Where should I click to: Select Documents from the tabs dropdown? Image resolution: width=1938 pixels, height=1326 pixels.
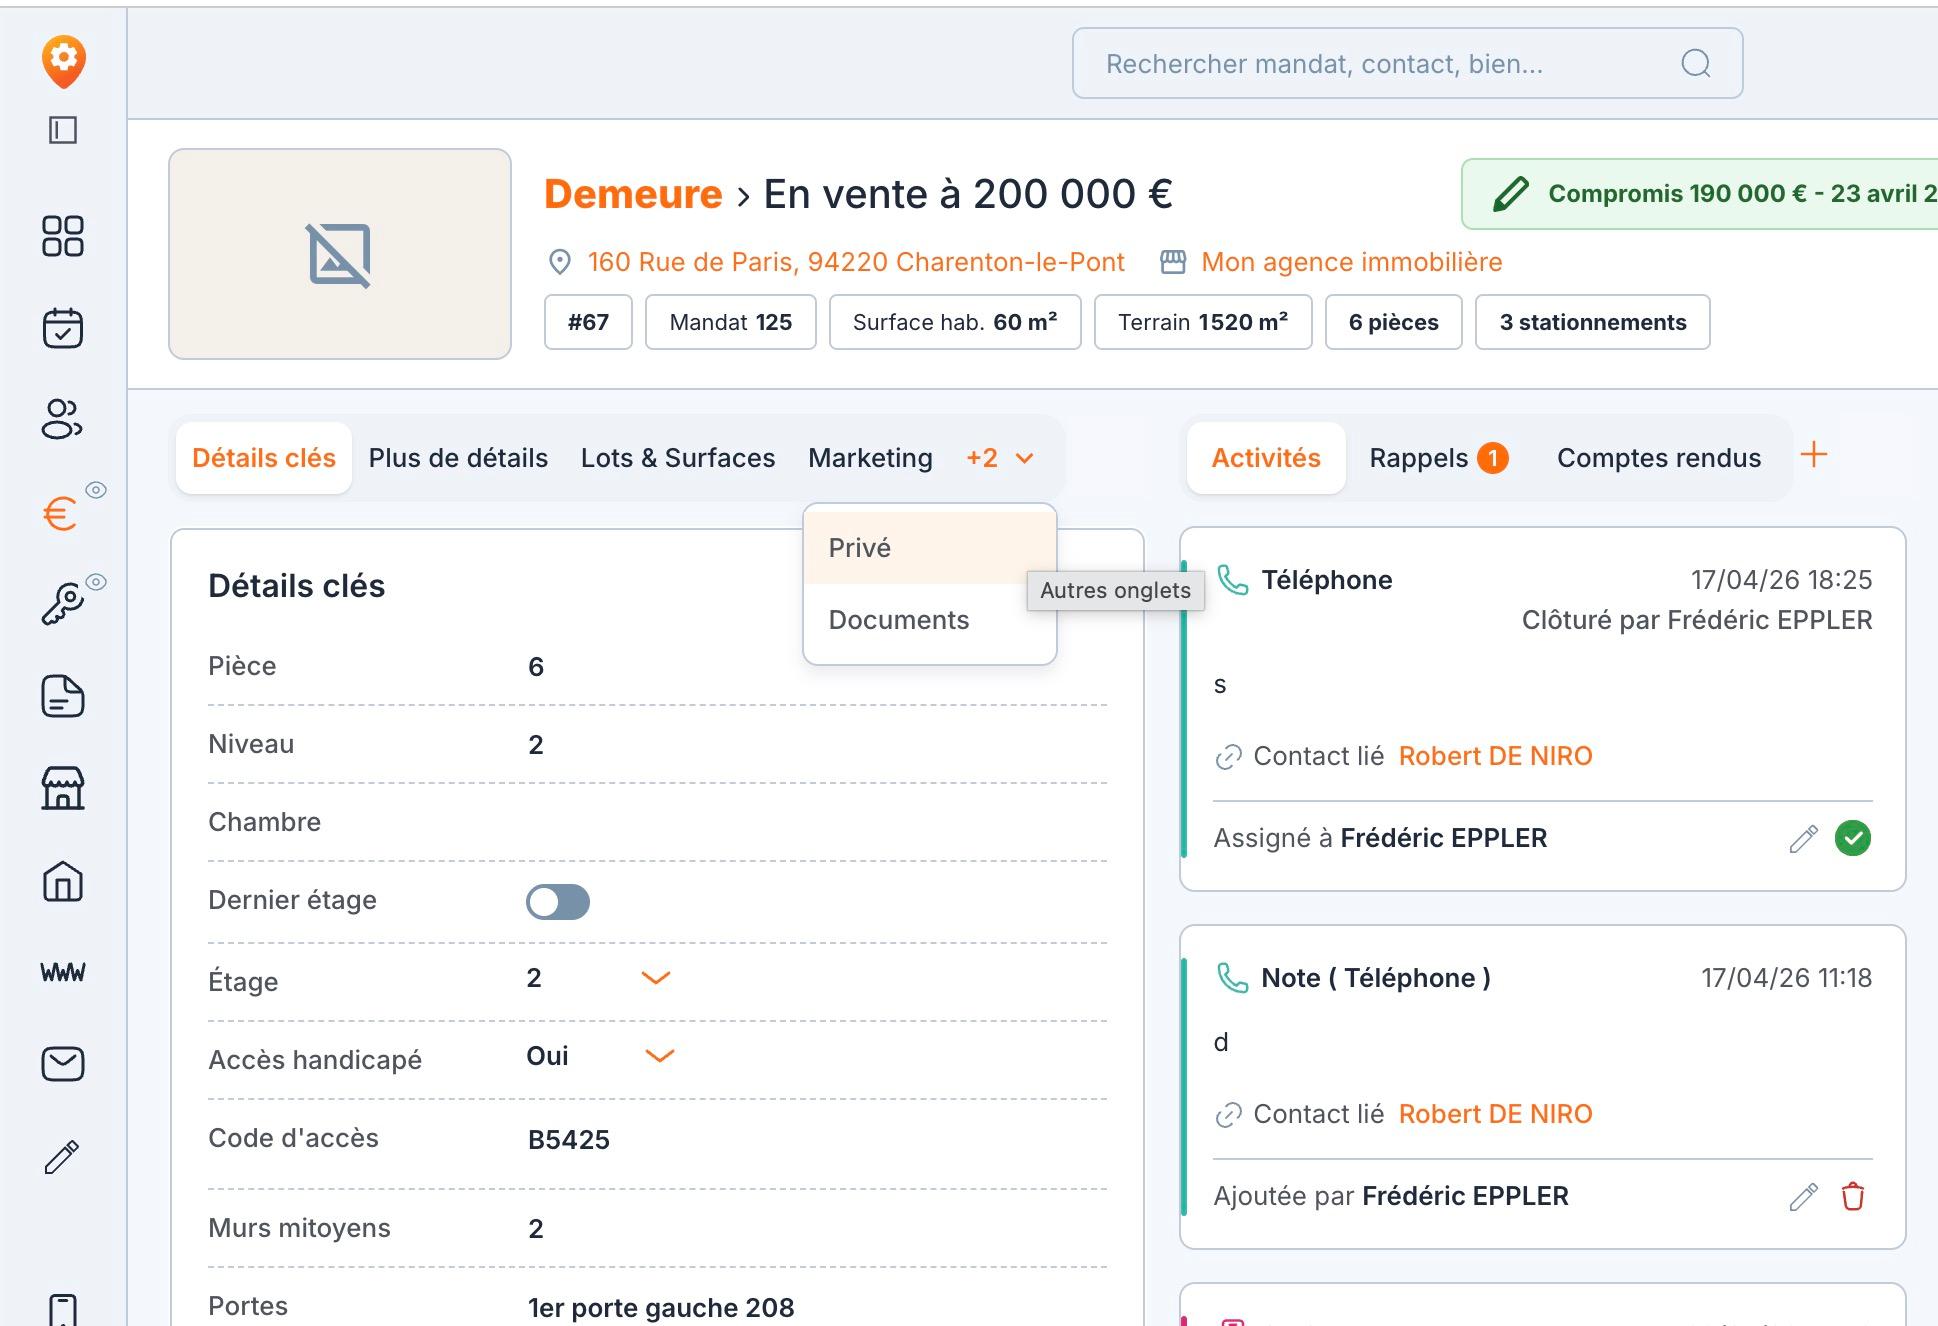(930, 620)
